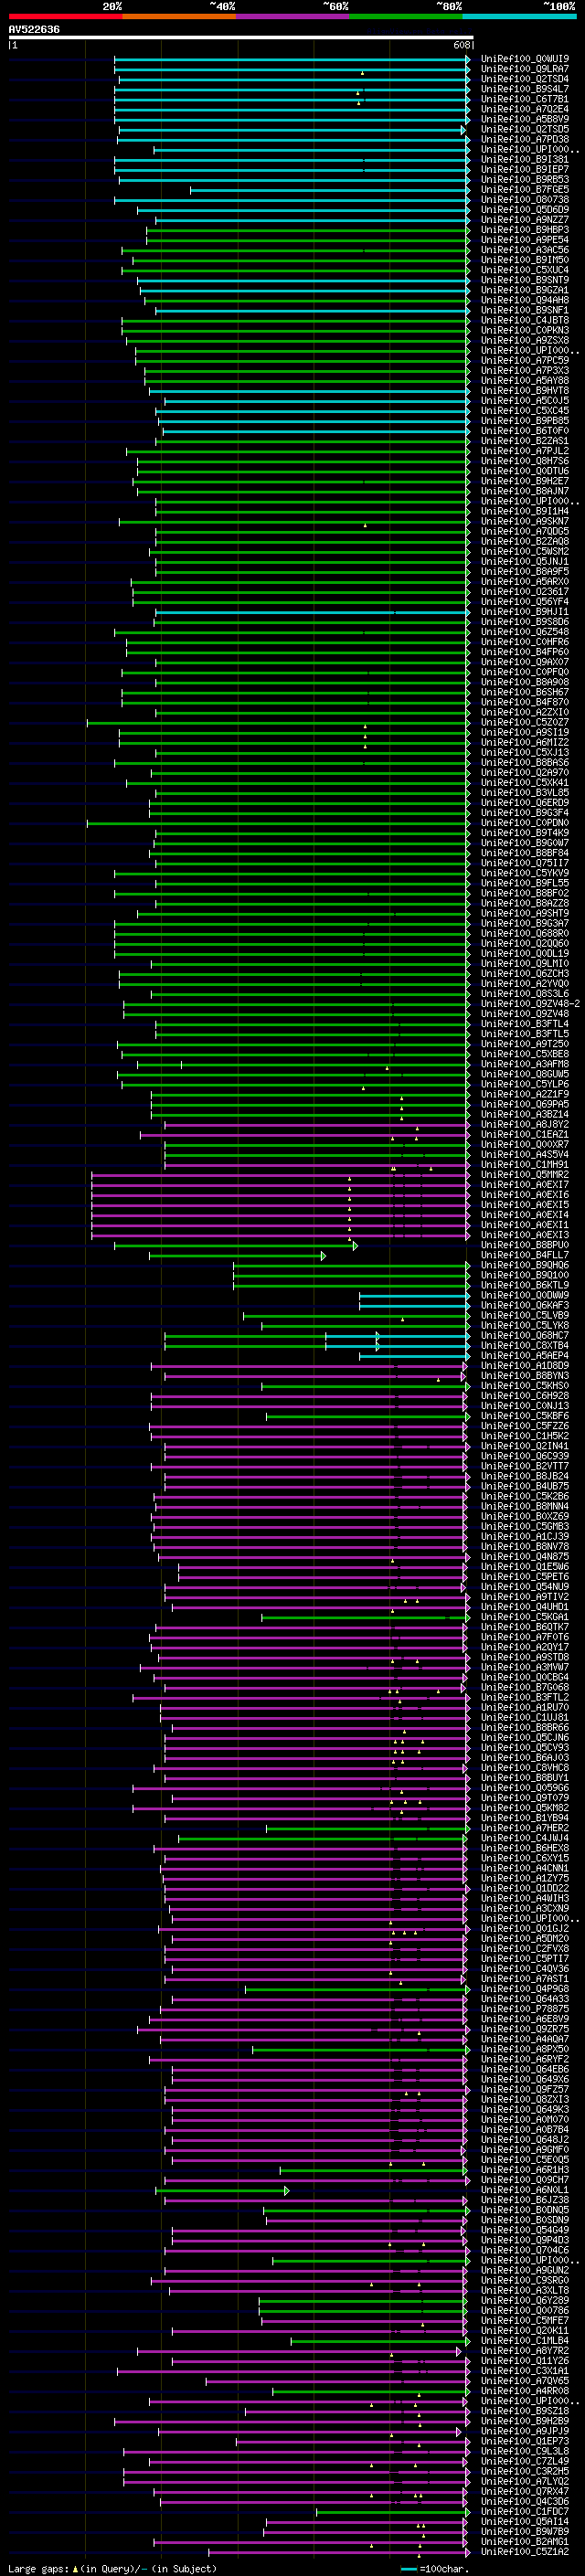Click the UniRef100_A4RR08 label
The width and height of the screenshot is (585, 2576).
(525, 2391)
